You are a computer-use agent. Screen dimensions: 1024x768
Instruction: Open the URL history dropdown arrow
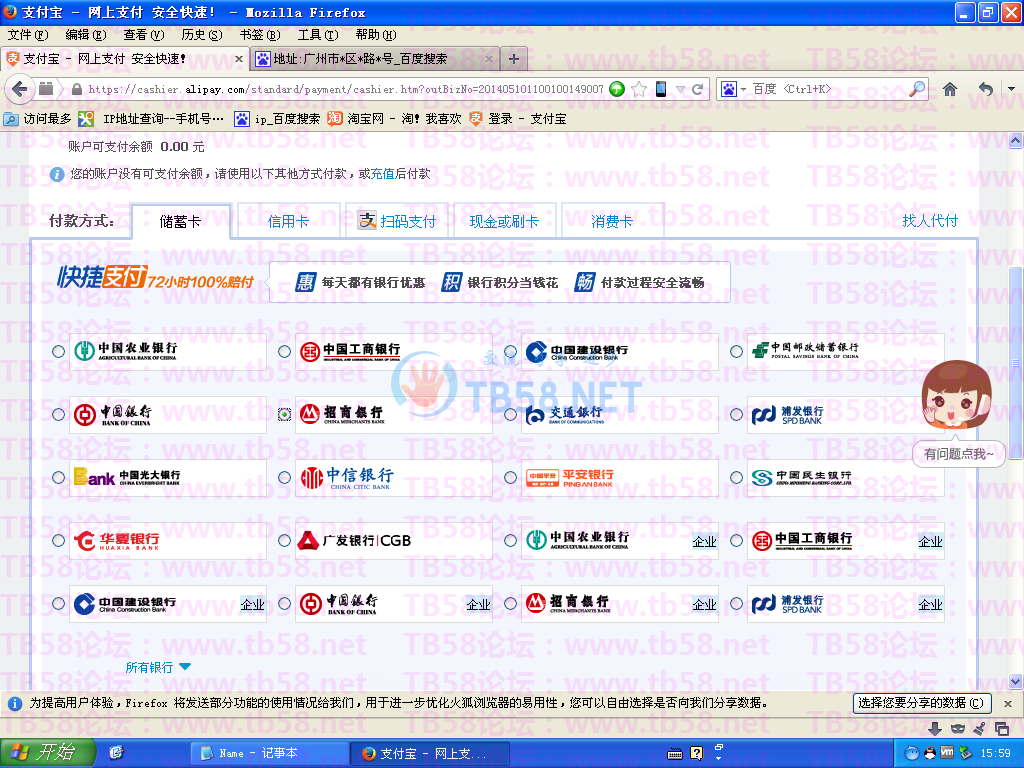(x=680, y=89)
